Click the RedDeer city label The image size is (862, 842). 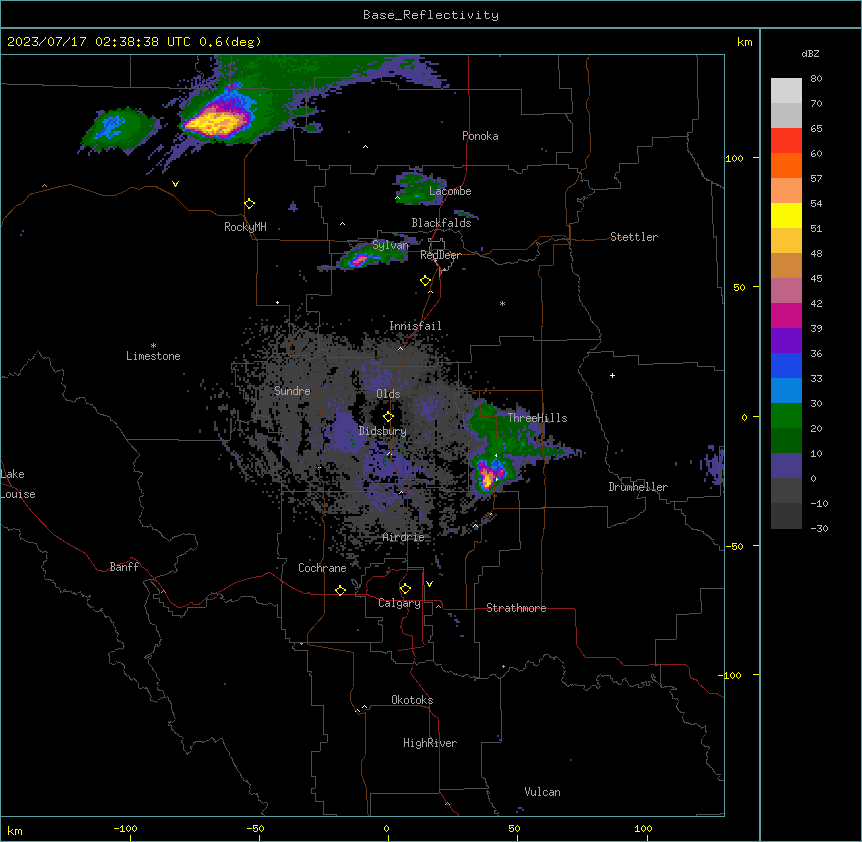(x=440, y=255)
